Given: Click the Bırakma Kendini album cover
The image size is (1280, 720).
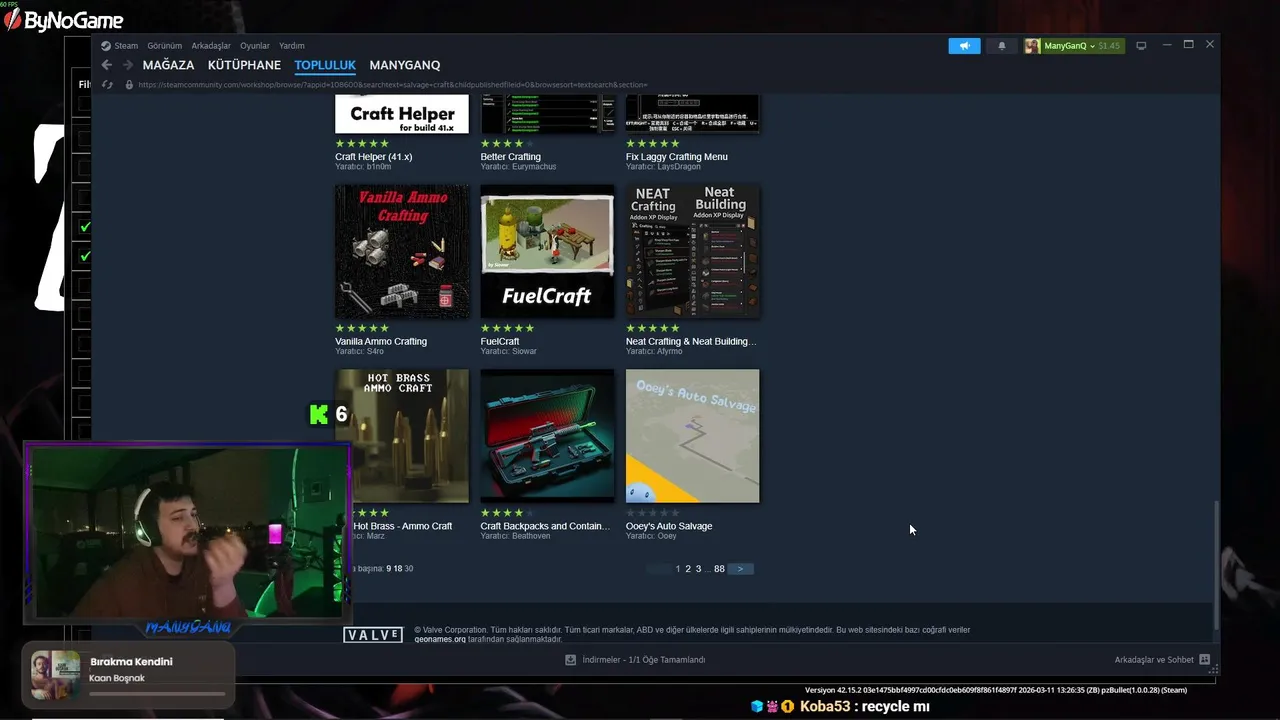Looking at the screenshot, I should click(x=56, y=675).
